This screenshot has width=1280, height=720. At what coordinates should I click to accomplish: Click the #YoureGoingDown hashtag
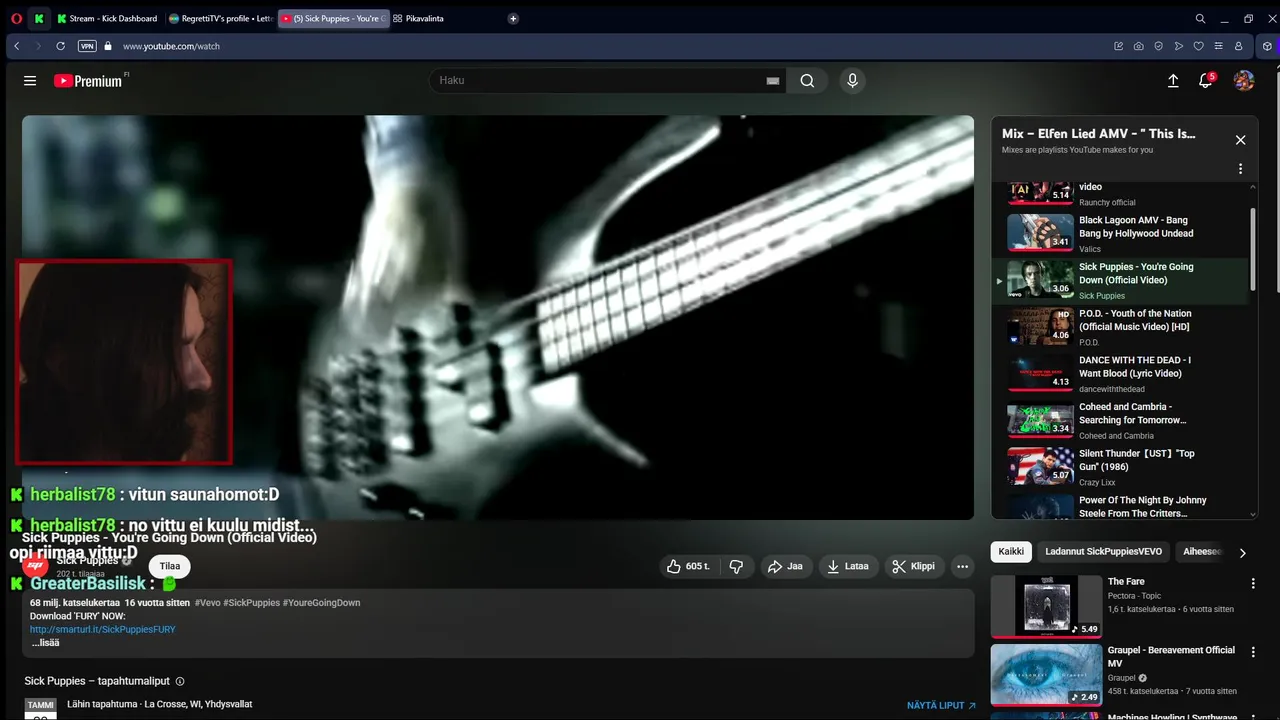(x=321, y=603)
